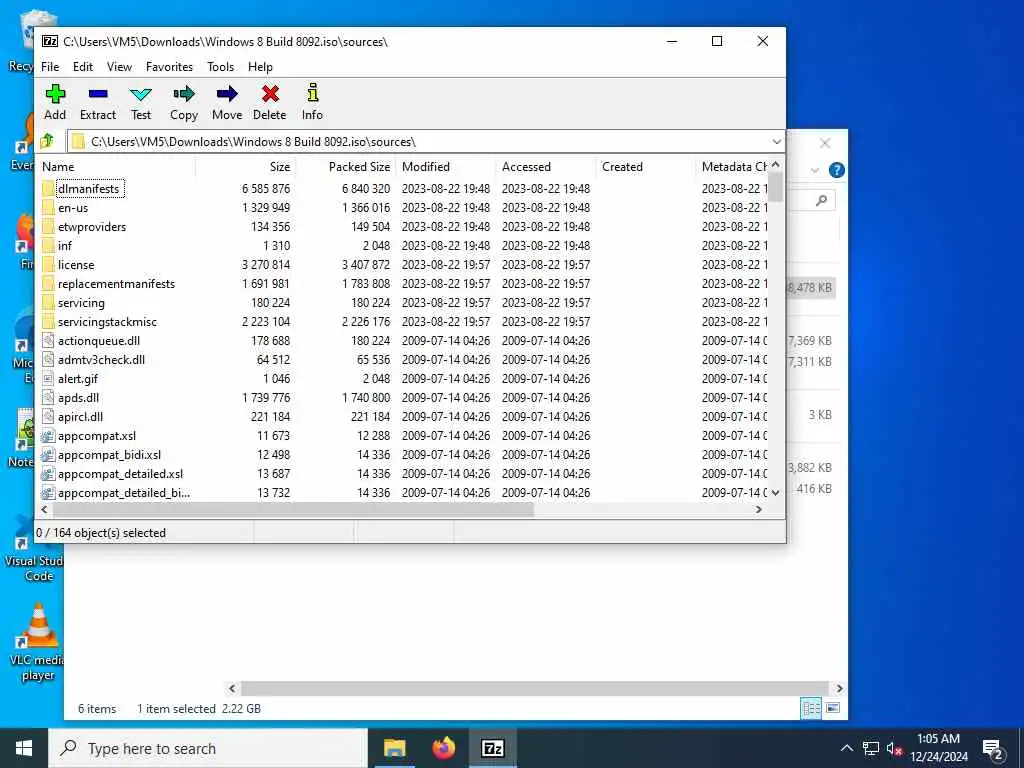1024x768 pixels.
Task: Open the Edit menu
Action: click(x=83, y=67)
